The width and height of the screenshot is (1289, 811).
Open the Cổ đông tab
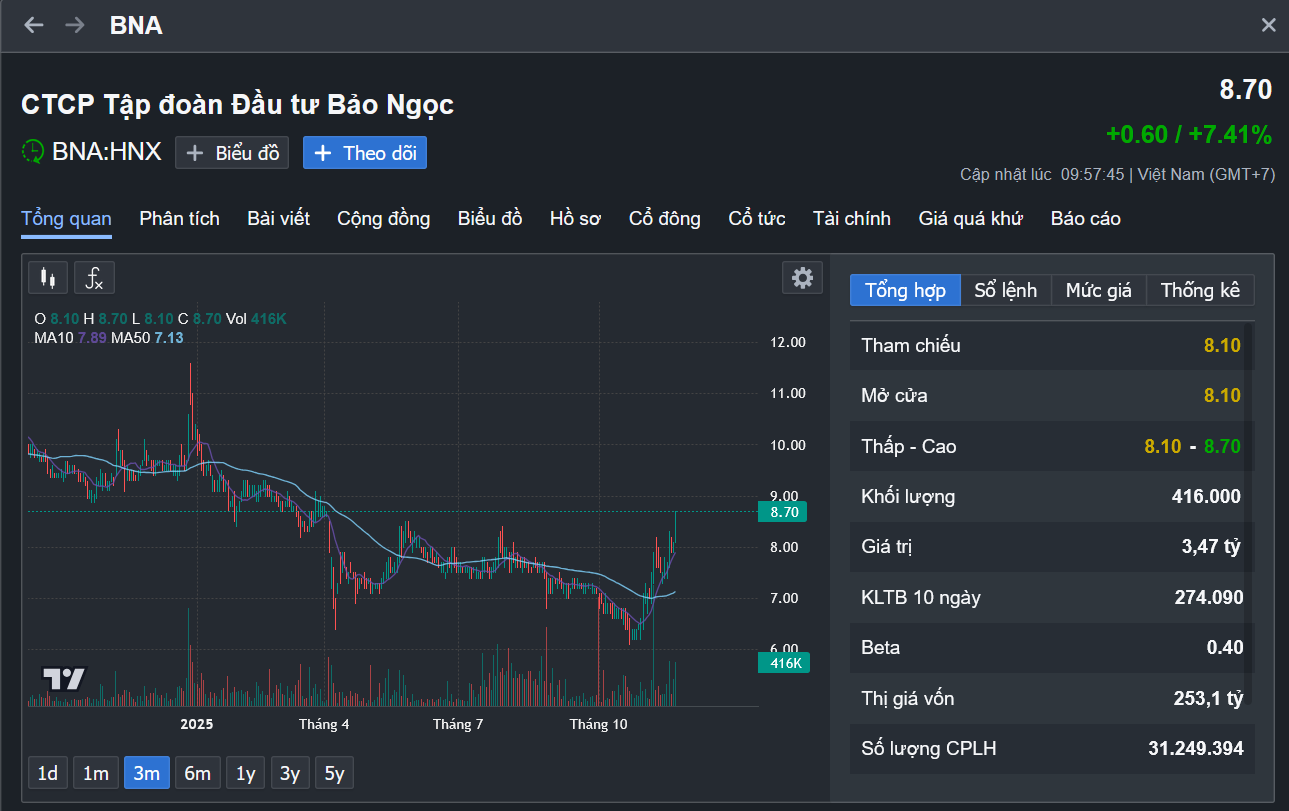[665, 219]
